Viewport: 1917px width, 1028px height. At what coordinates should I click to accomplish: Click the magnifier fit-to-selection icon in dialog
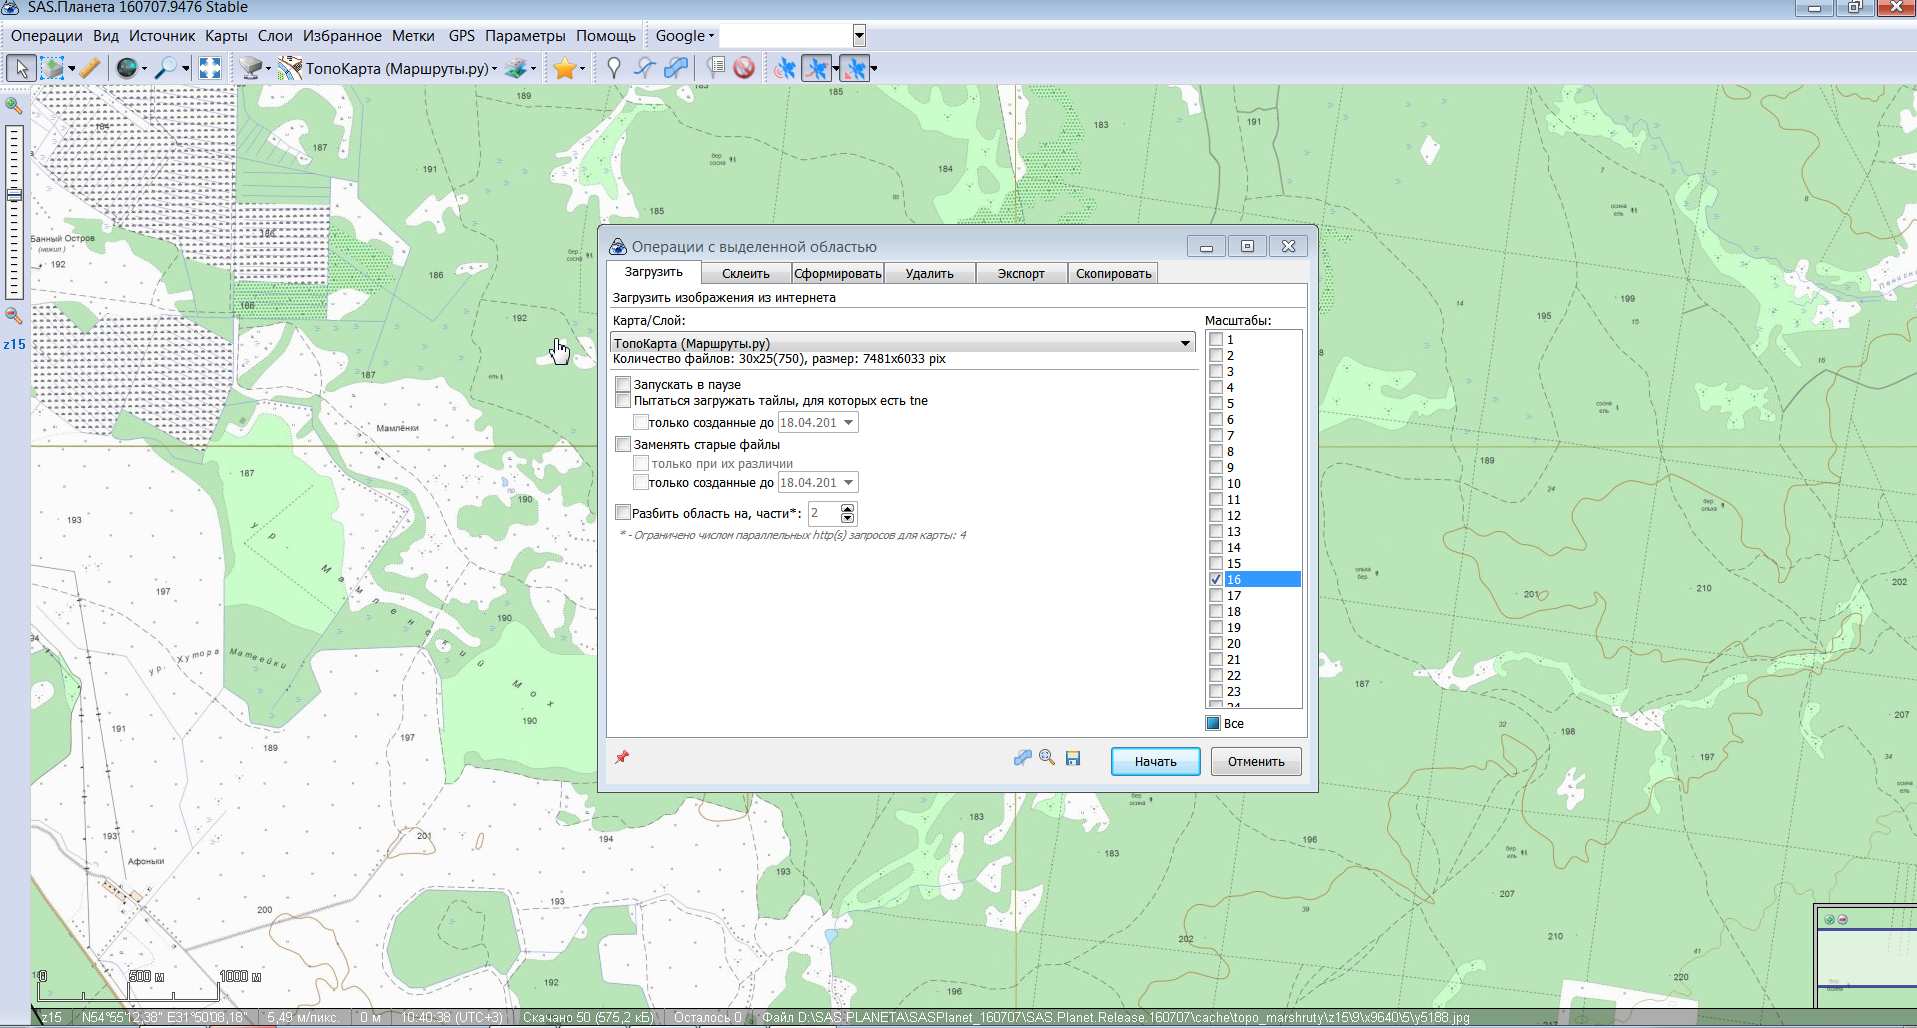(x=1047, y=758)
